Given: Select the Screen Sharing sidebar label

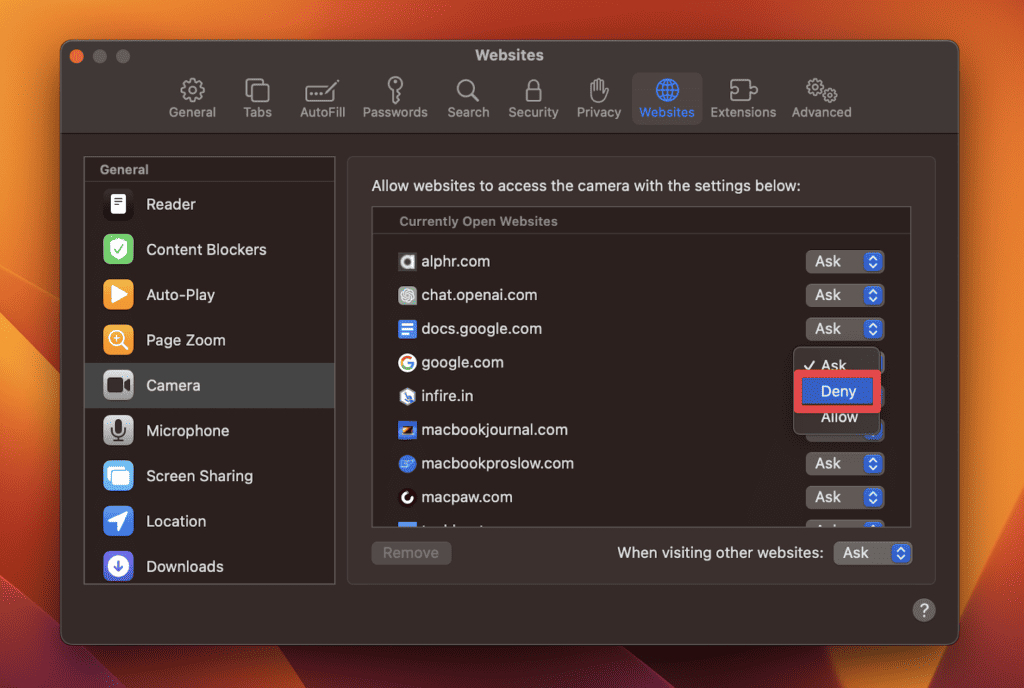Looking at the screenshot, I should point(199,476).
